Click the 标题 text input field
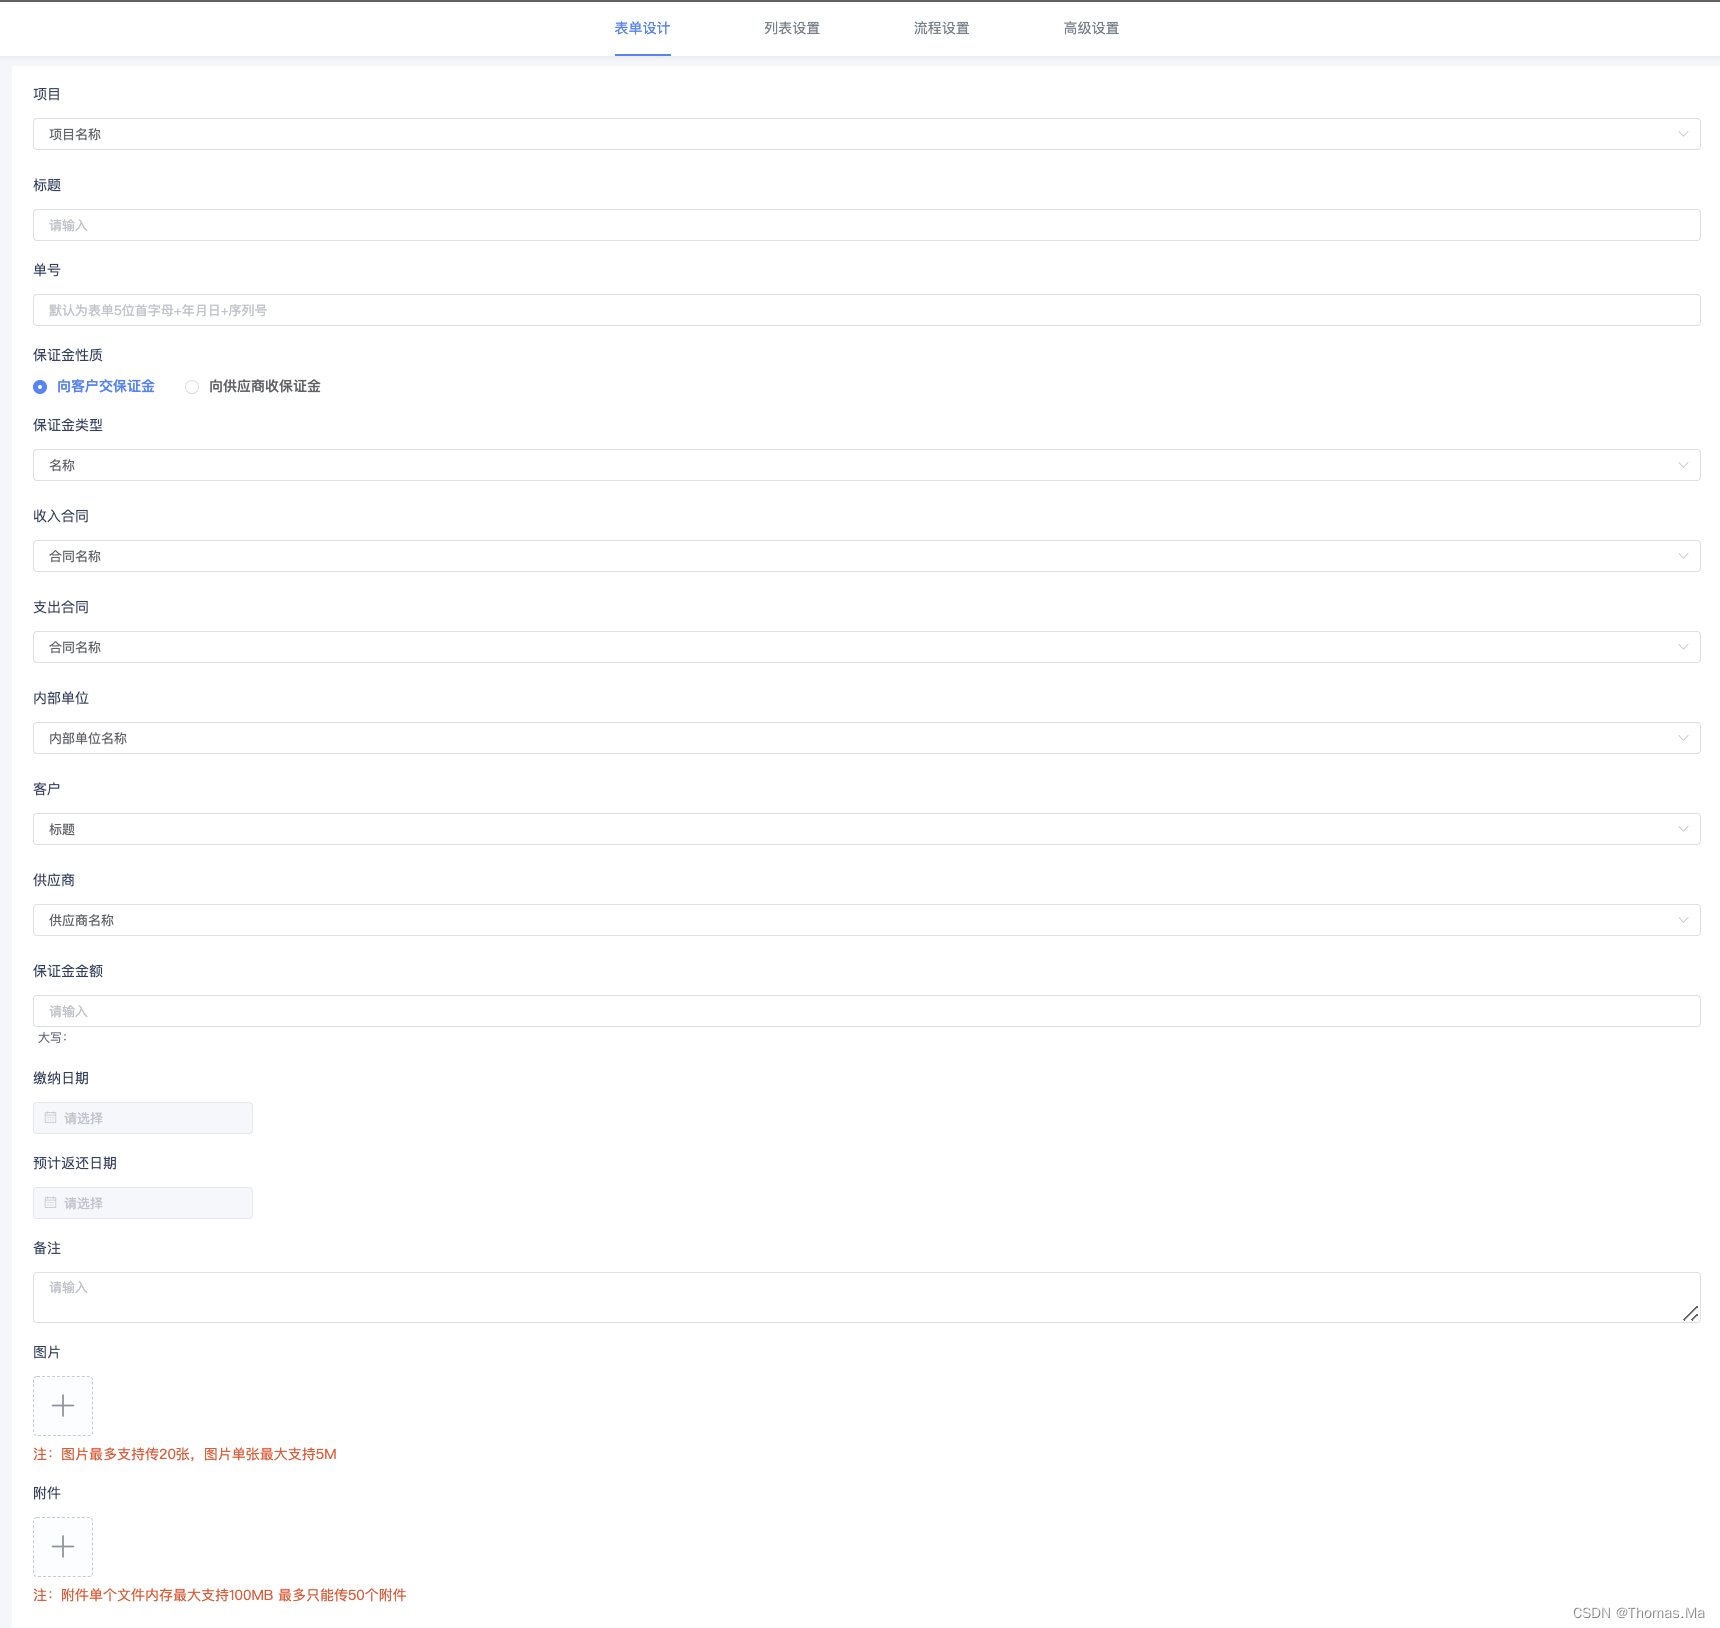Image resolution: width=1720 pixels, height=1628 pixels. 866,225
